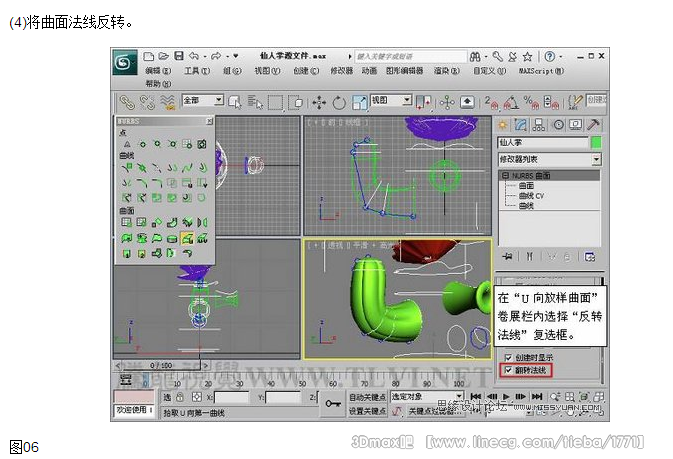Click the Save floppy disk icon

[x=179, y=56]
